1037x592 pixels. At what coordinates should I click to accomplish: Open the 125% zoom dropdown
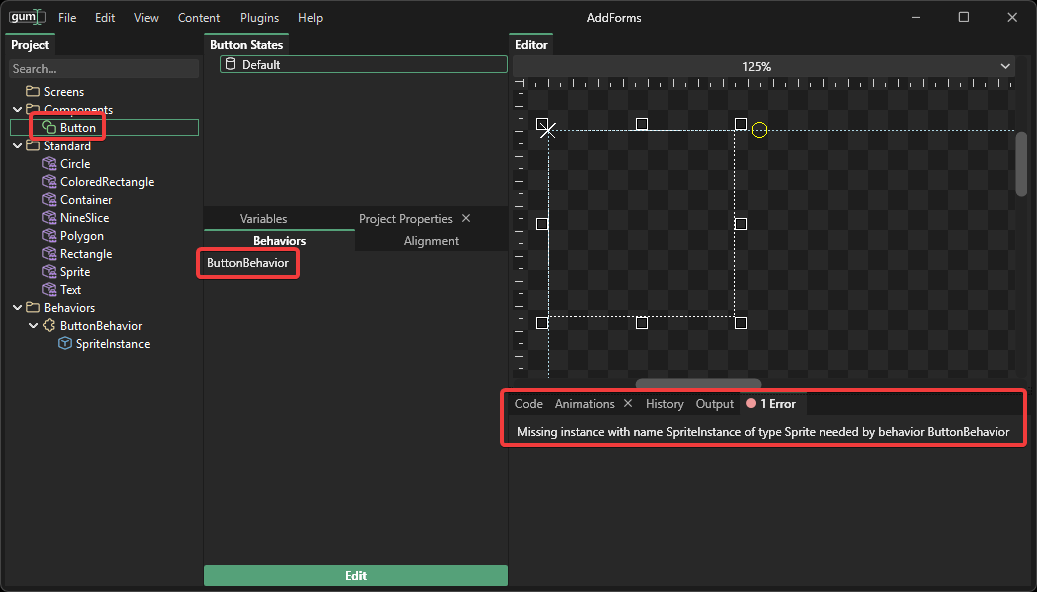click(x=1005, y=67)
